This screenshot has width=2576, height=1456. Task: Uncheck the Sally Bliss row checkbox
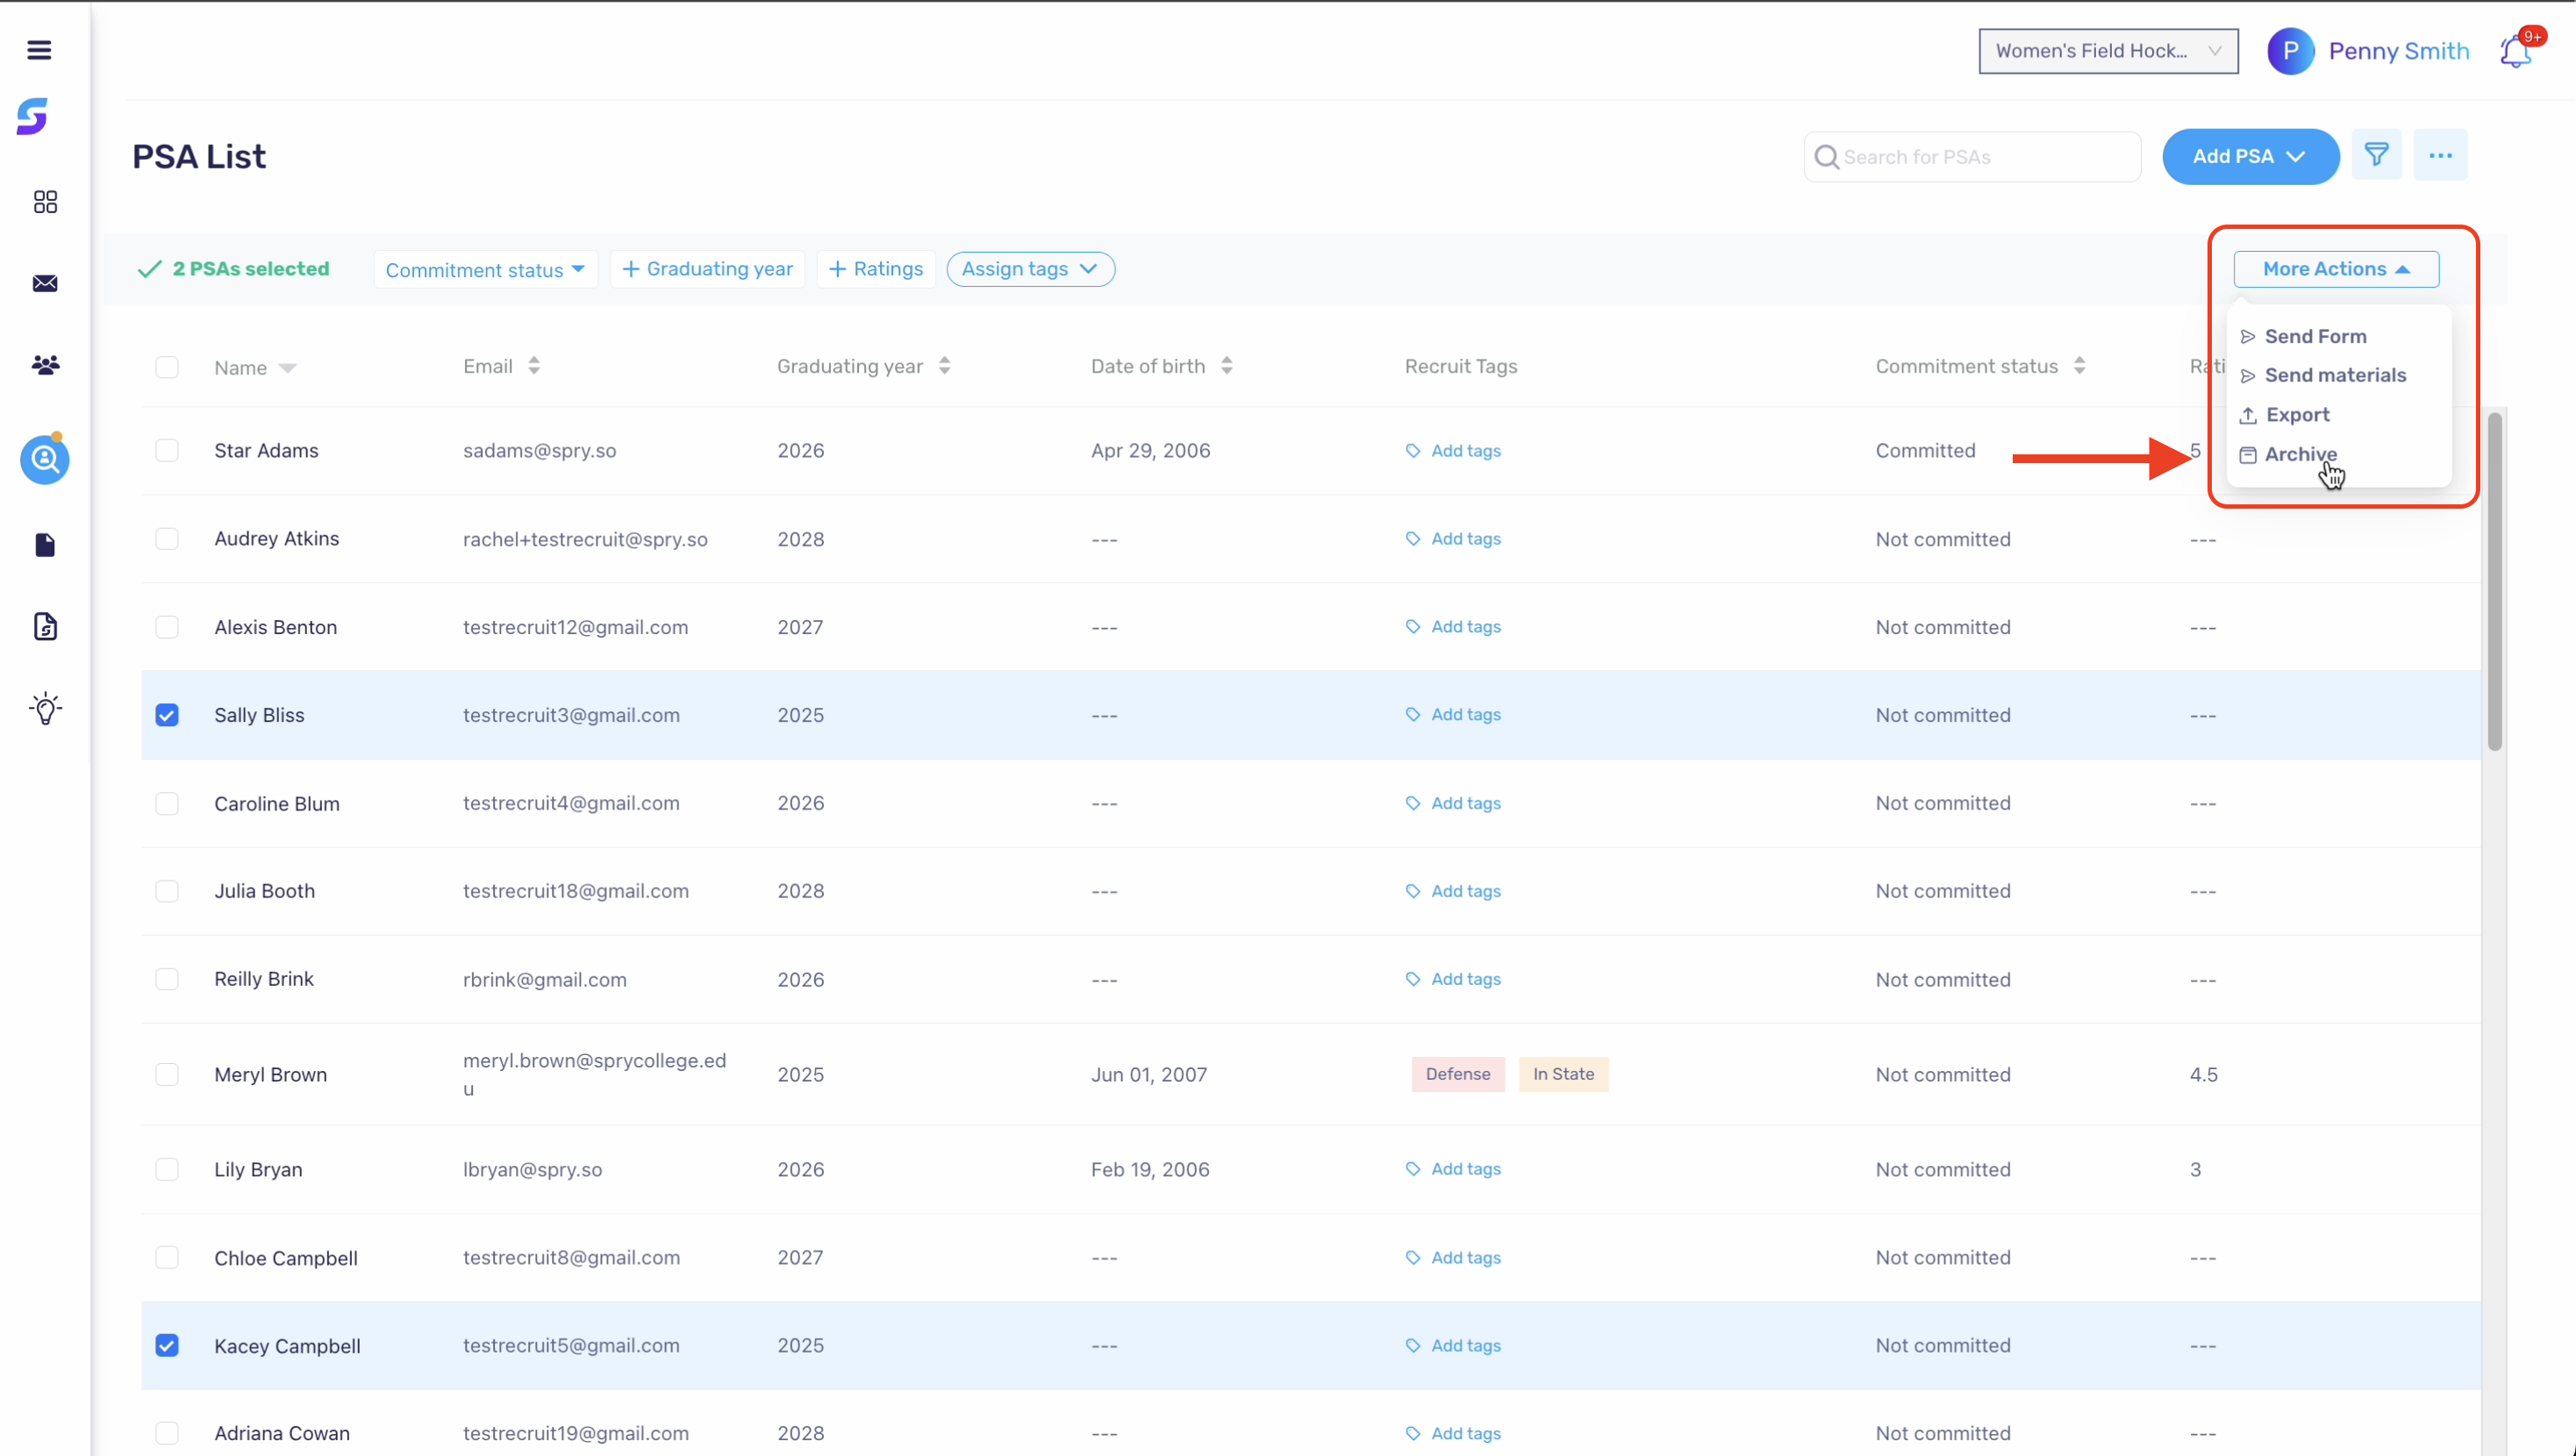point(167,715)
